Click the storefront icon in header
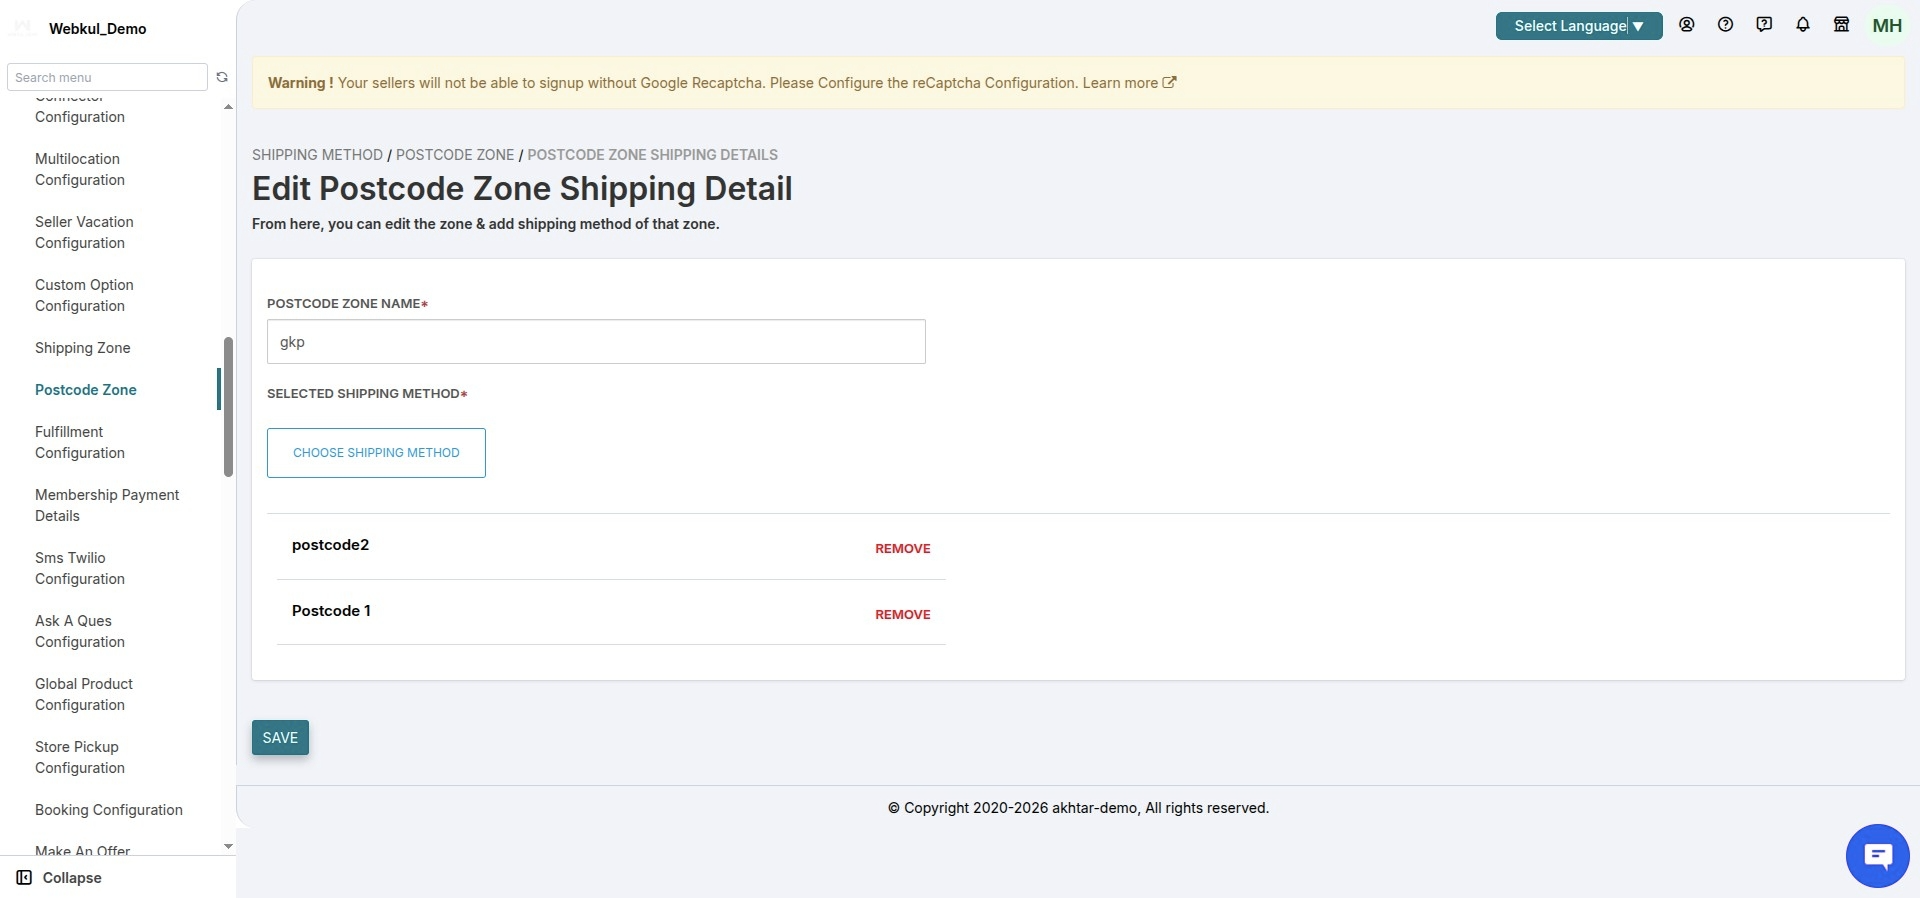 1841,25
